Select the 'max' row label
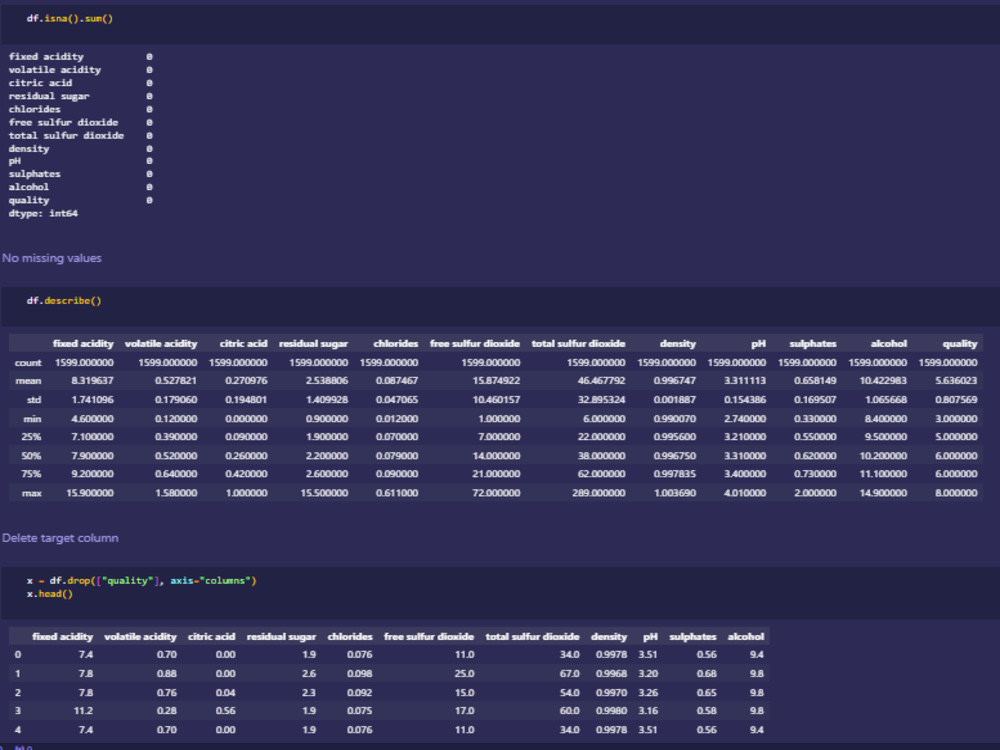The image size is (1000, 750). [x=32, y=493]
